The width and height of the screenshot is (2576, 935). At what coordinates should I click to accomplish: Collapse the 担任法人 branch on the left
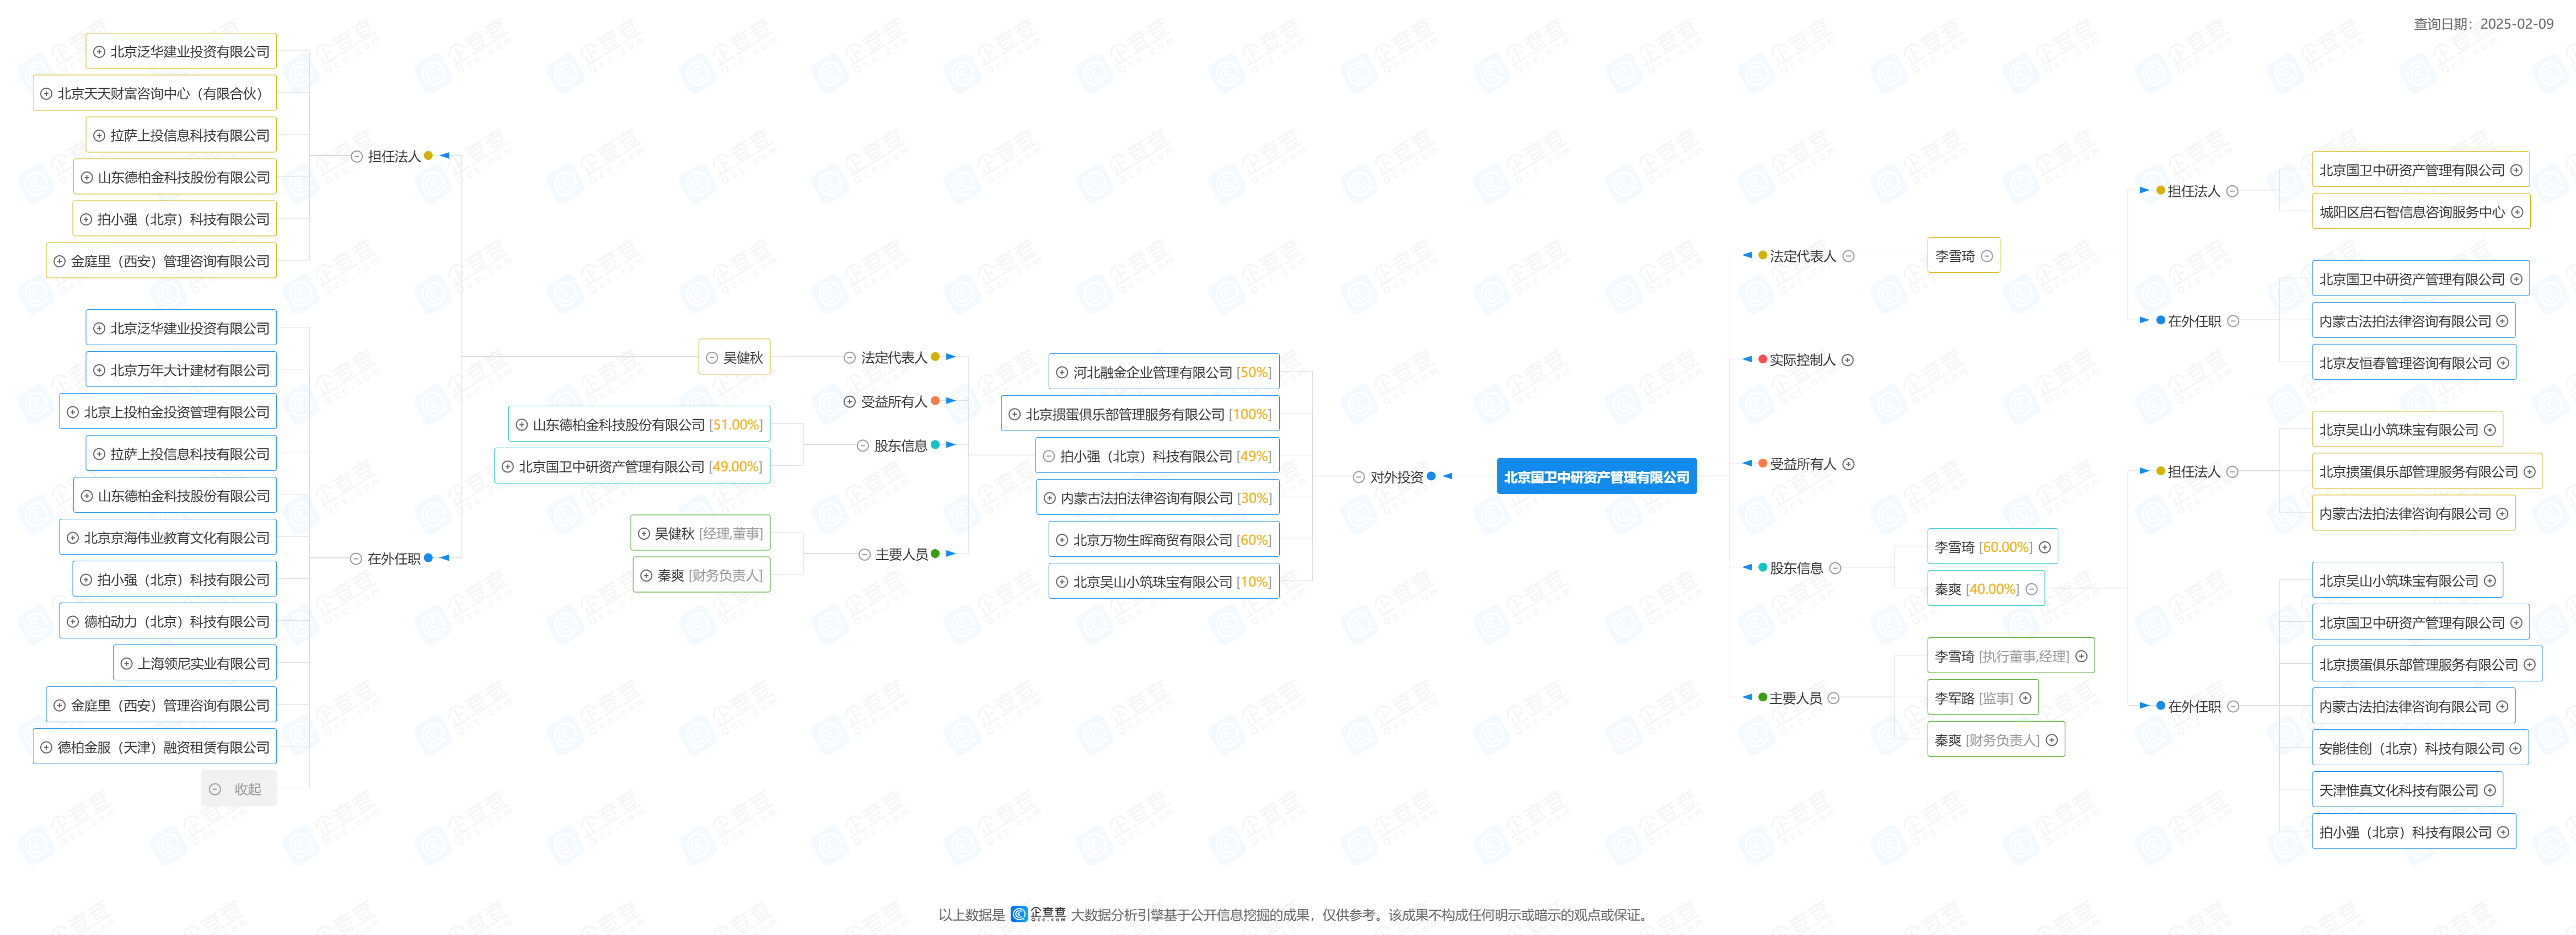click(356, 156)
